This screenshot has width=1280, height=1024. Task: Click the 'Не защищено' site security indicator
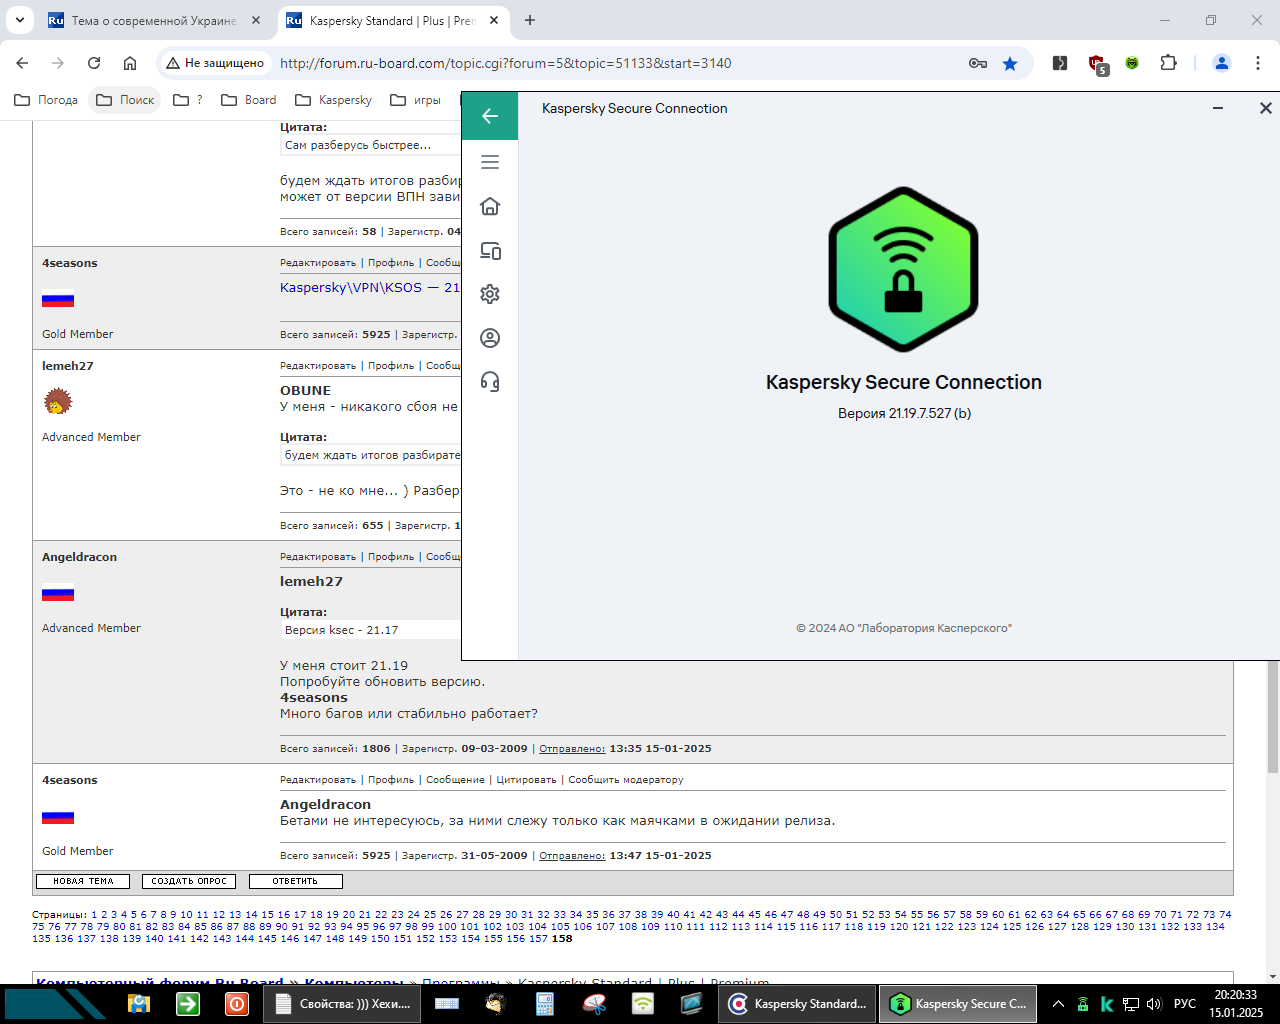(216, 63)
